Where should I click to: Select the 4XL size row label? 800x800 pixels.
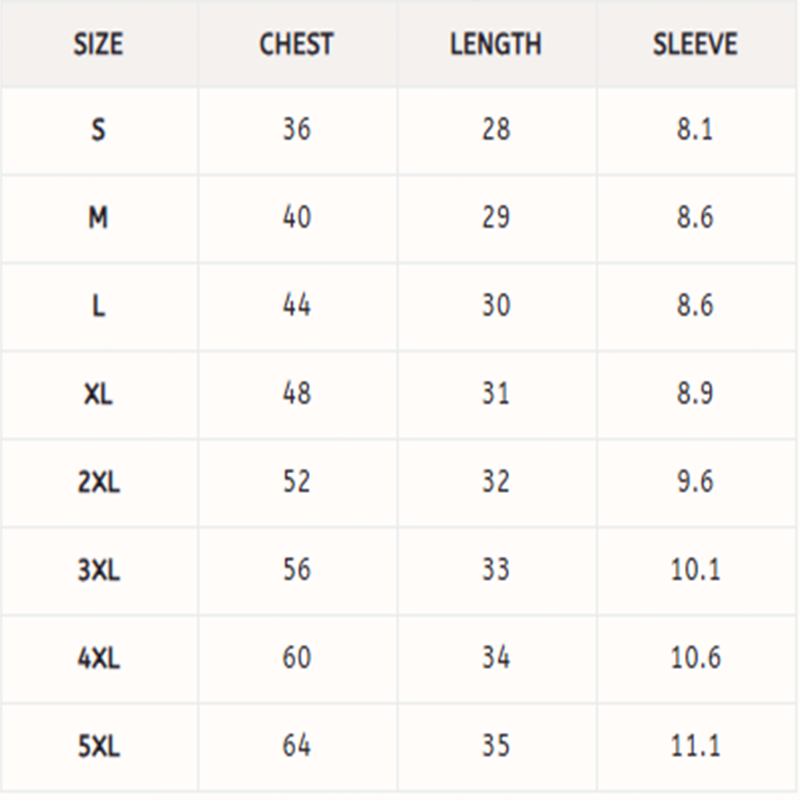(98, 658)
